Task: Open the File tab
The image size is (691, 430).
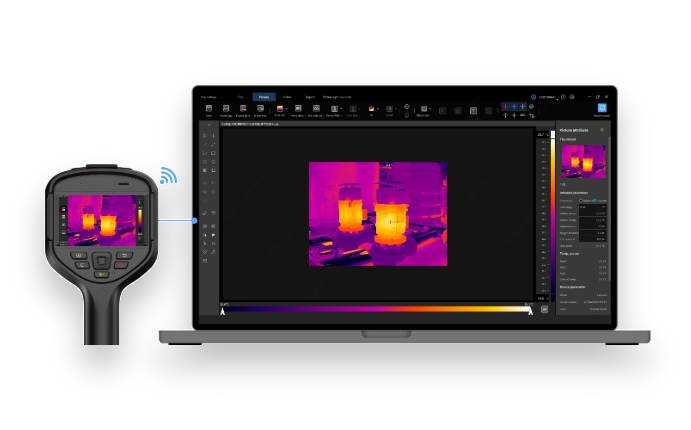Action: 241,97
